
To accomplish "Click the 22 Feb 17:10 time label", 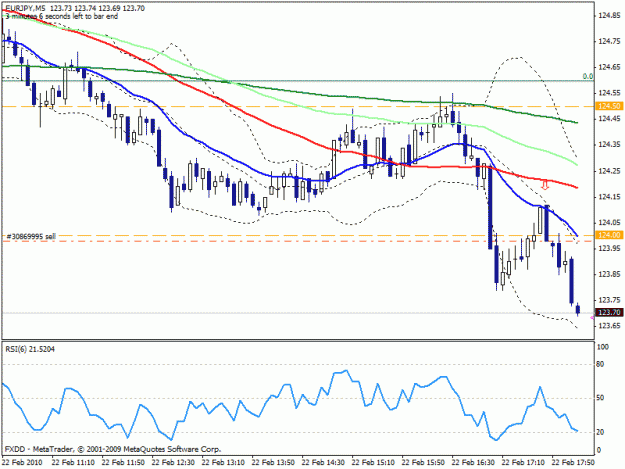I will click(x=523, y=462).
